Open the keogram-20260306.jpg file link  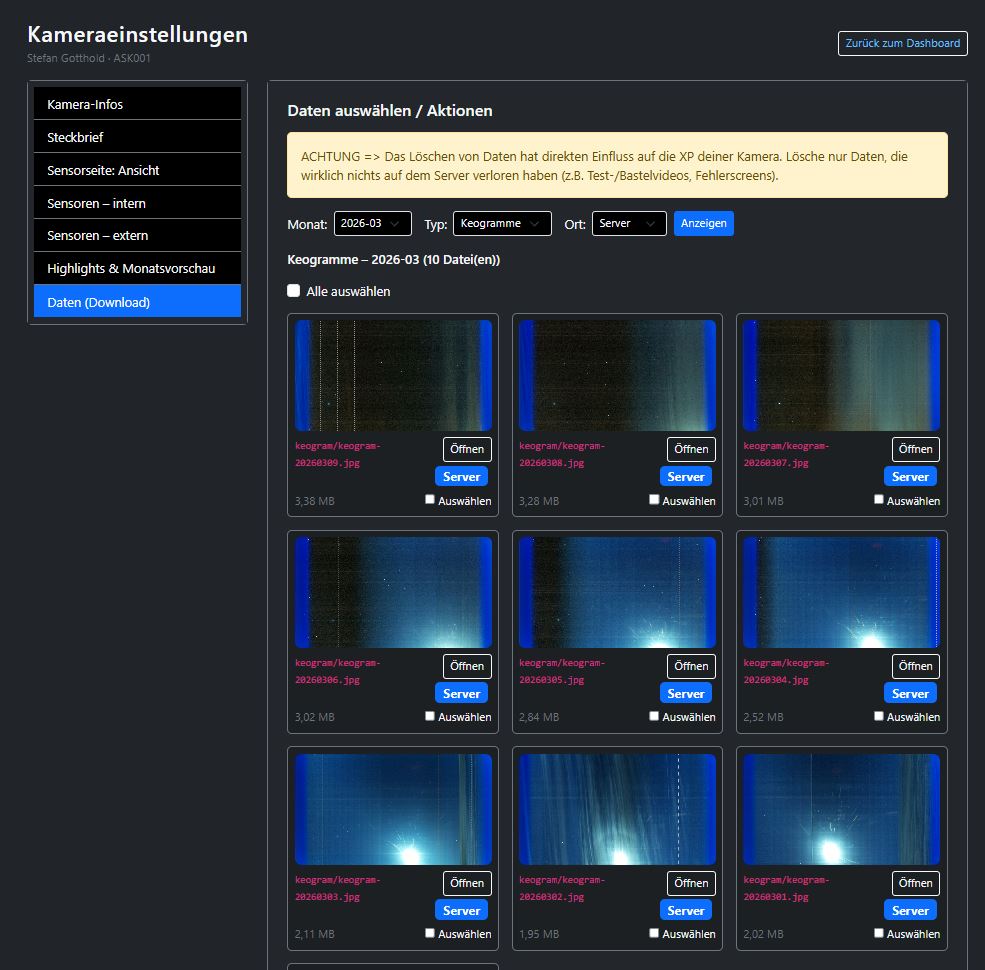tap(340, 671)
